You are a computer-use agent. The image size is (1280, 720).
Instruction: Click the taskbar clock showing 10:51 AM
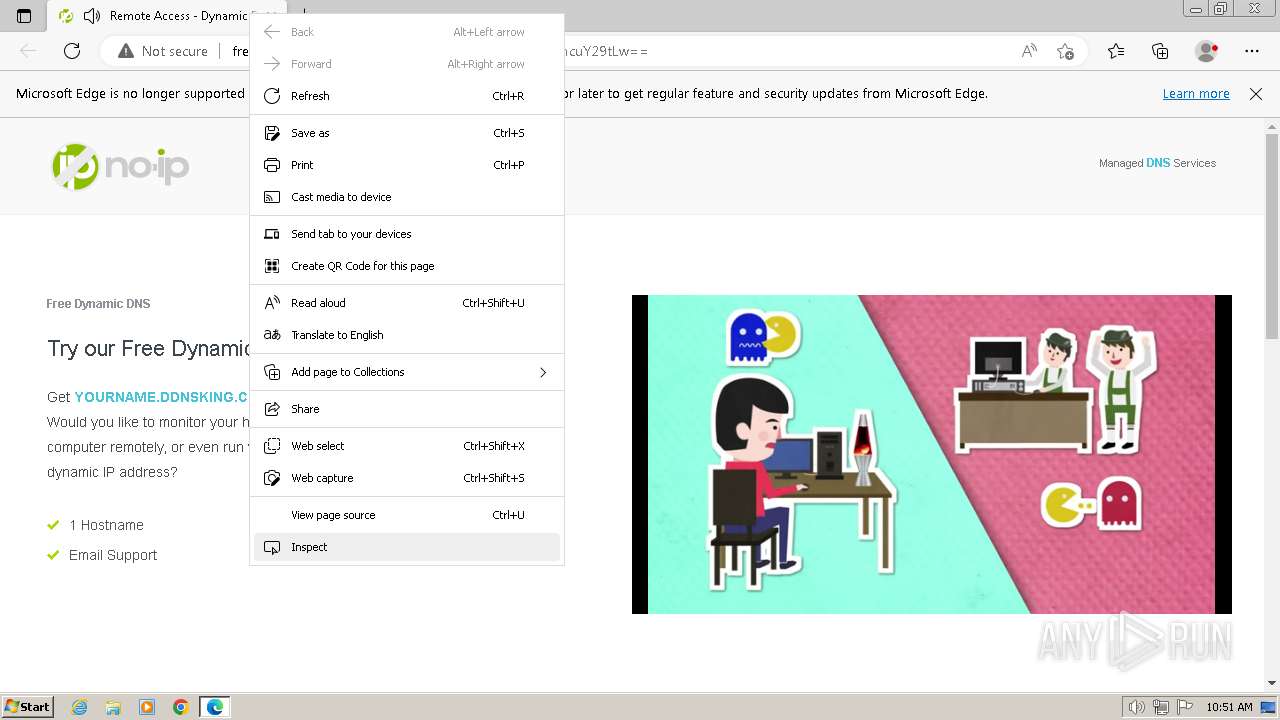click(x=1229, y=707)
